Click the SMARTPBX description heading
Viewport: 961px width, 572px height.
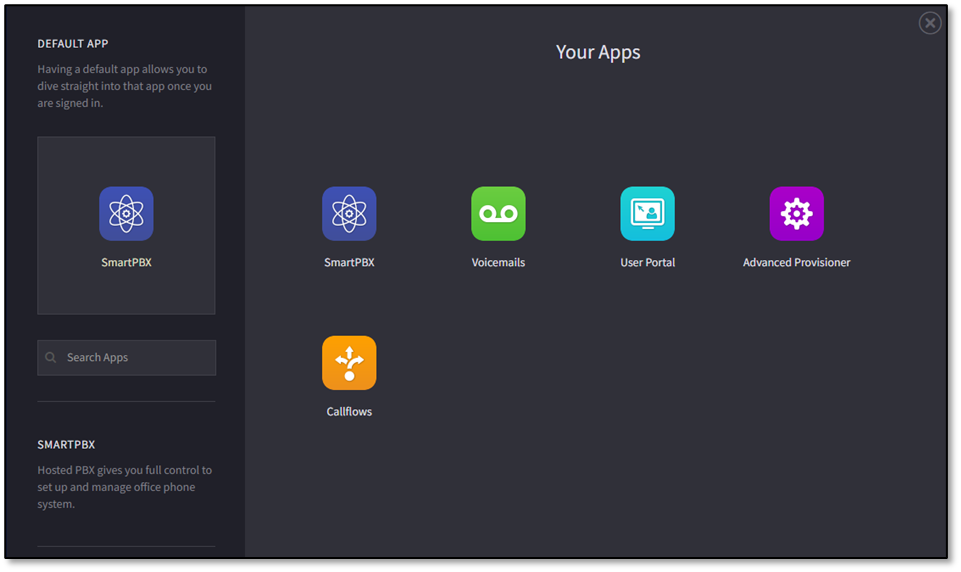click(x=66, y=444)
